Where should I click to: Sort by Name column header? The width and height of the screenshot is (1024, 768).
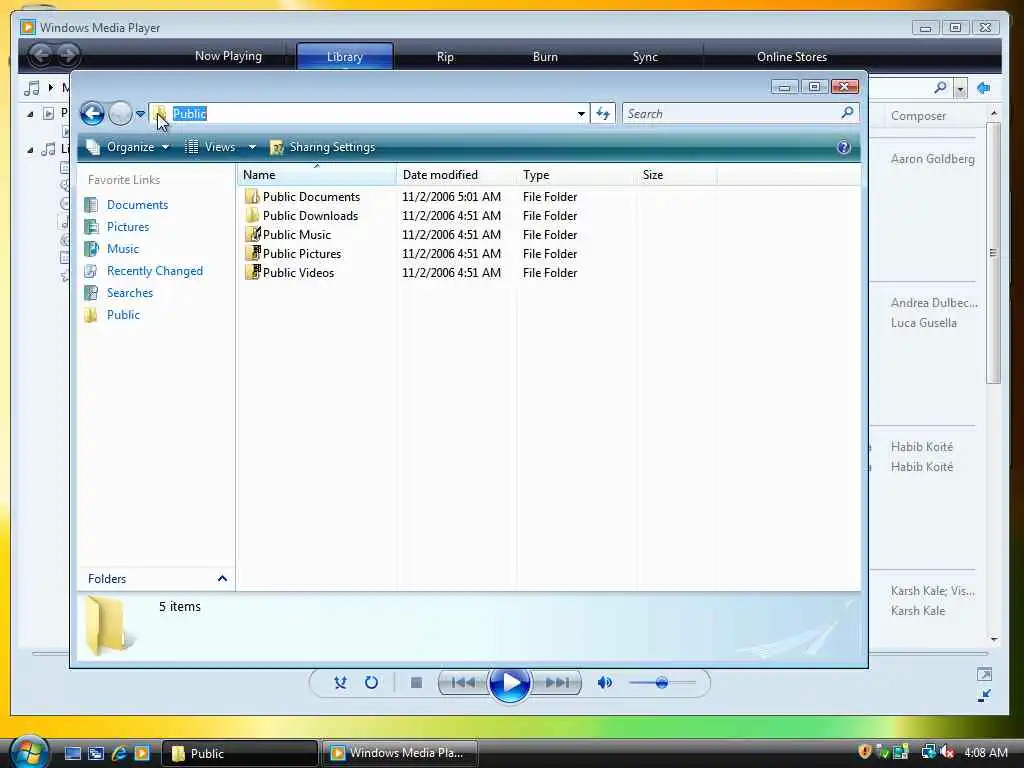(317, 175)
